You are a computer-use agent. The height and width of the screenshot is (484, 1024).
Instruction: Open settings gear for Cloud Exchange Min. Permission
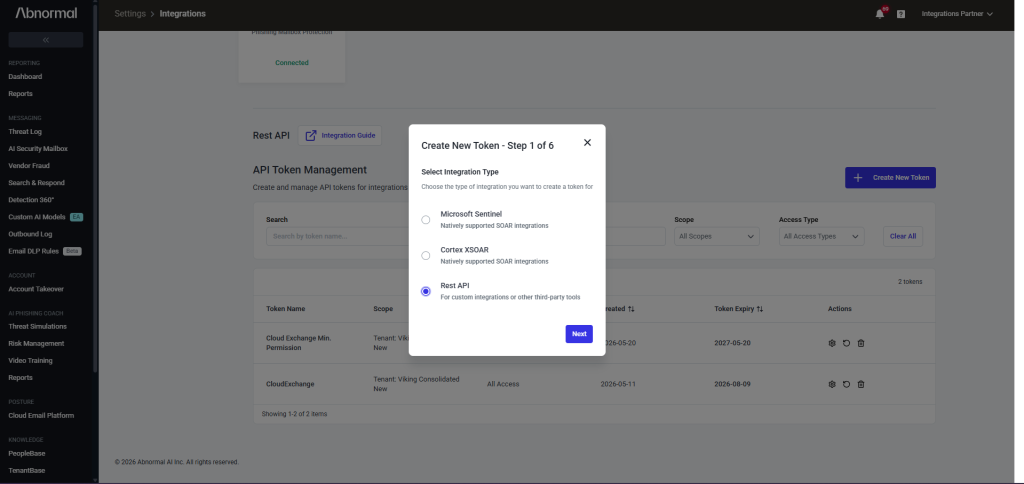point(832,343)
